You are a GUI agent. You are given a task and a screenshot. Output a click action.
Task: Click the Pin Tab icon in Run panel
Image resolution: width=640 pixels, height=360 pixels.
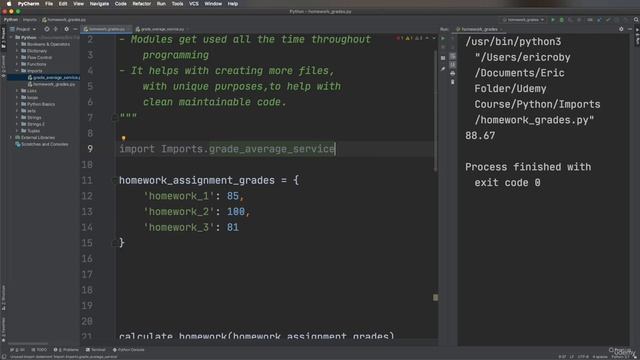tap(443, 69)
